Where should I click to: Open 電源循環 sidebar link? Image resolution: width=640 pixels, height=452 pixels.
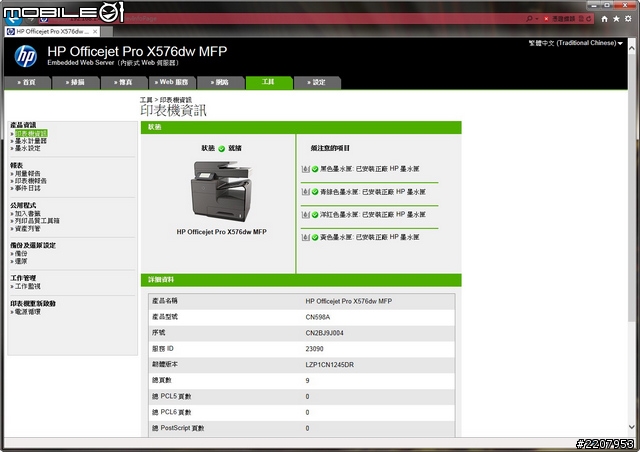pyautogui.click(x=28, y=312)
